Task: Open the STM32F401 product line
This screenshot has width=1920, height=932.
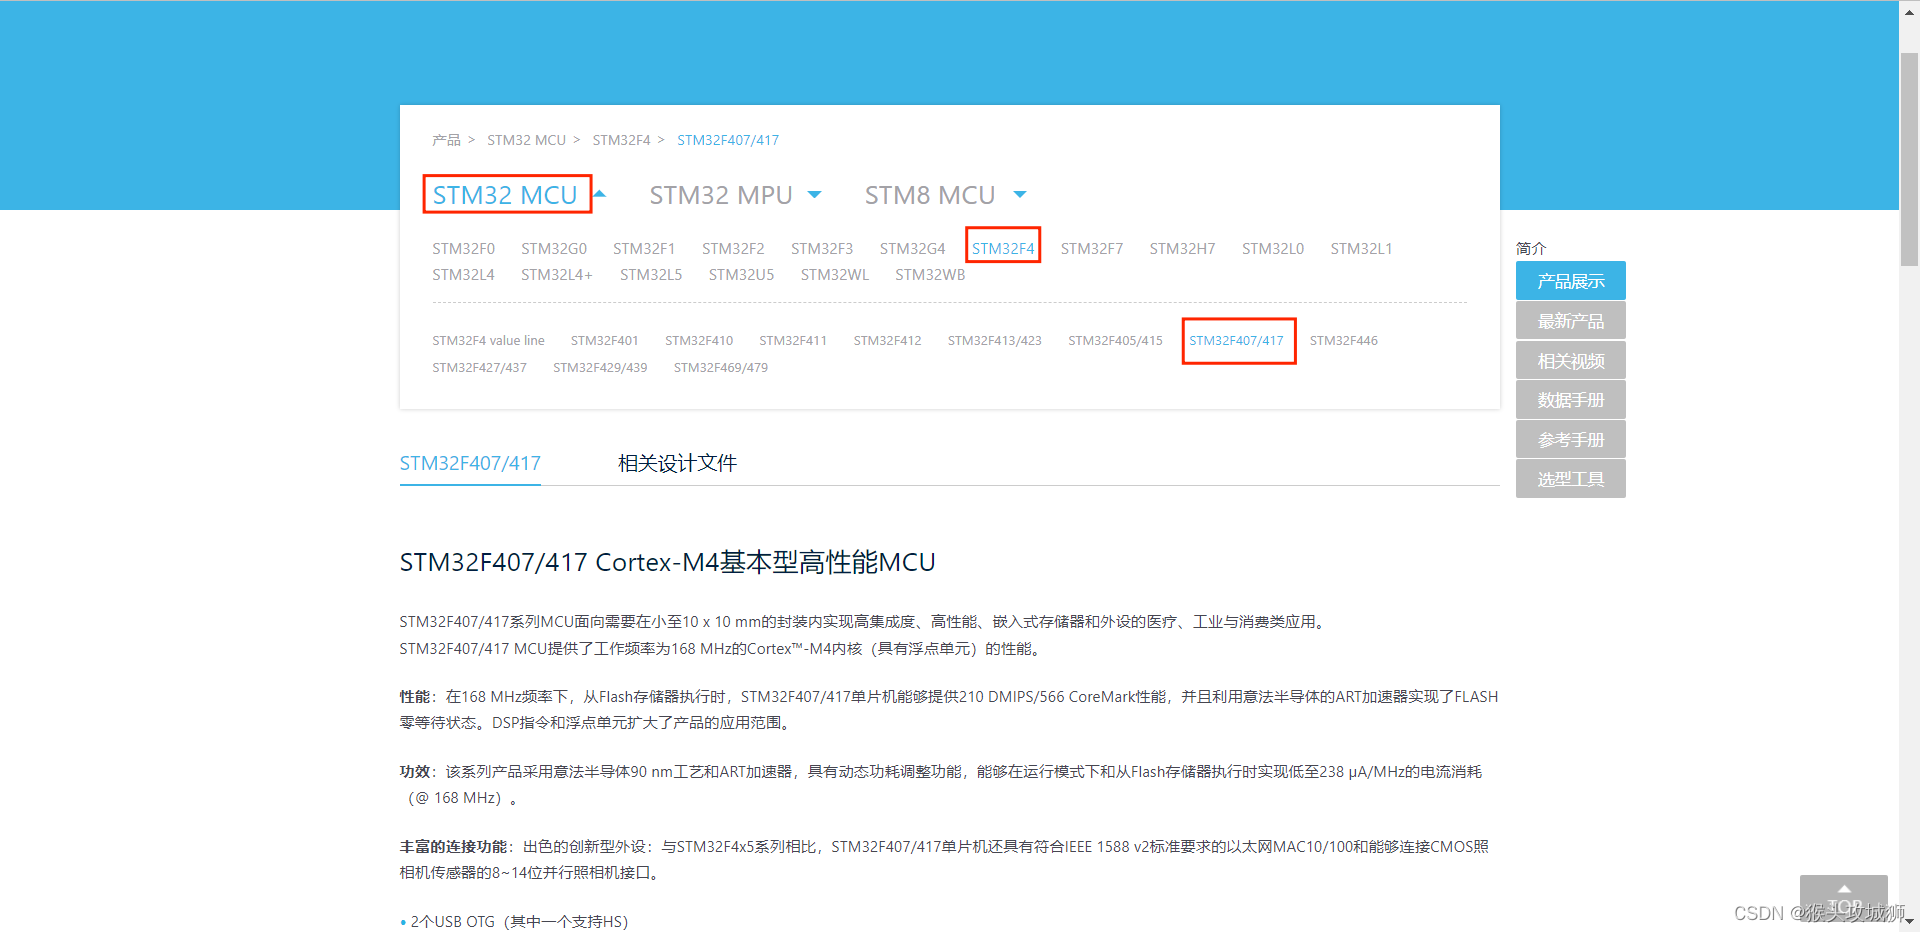Action: click(604, 341)
